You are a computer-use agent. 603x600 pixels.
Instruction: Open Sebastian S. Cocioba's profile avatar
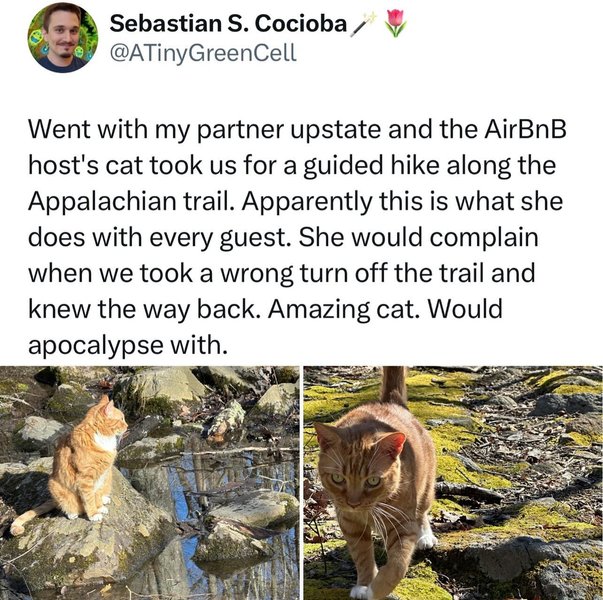[63, 37]
